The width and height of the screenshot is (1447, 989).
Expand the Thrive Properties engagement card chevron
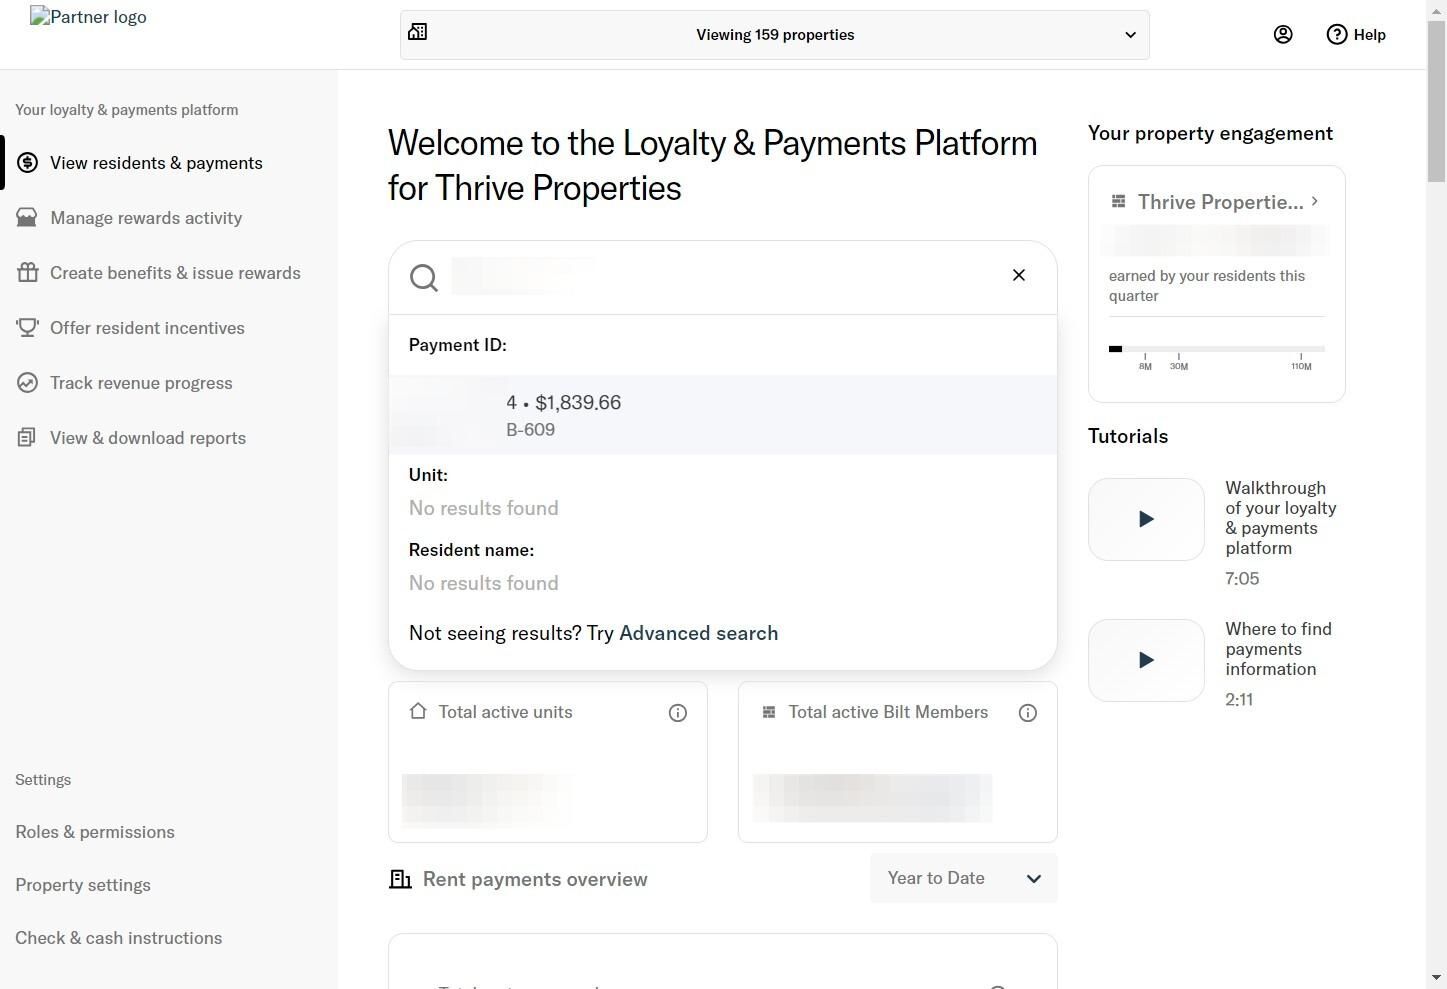[x=1314, y=201]
